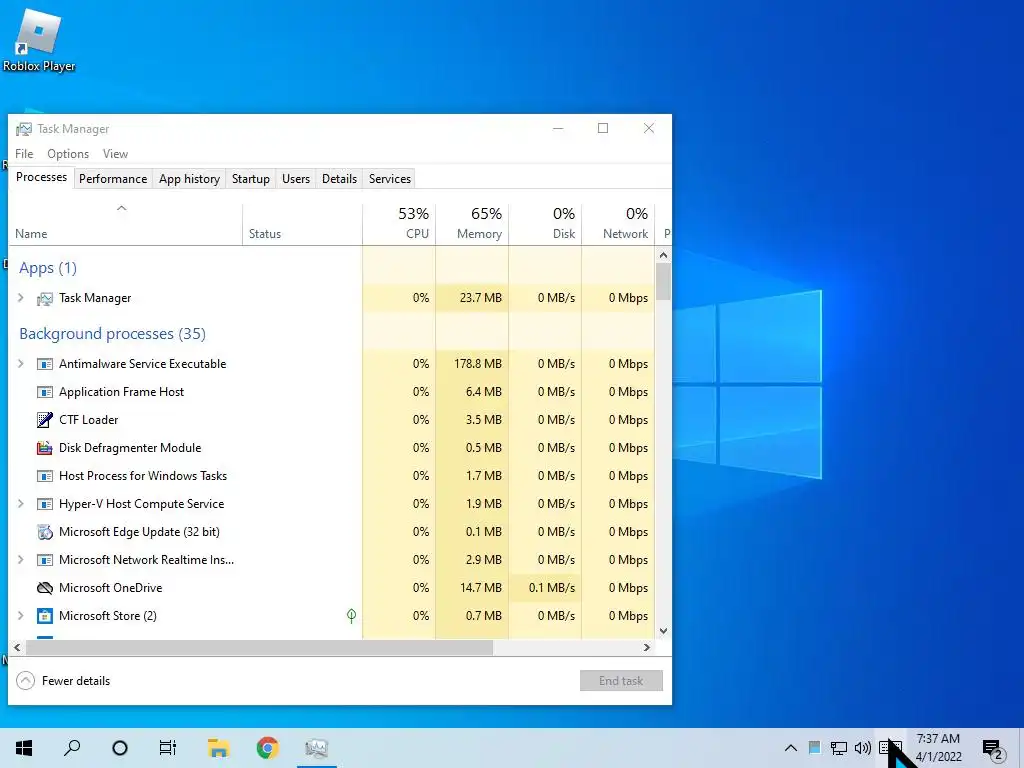Click the Background processes (35) heading
This screenshot has width=1024, height=768.
[x=112, y=334]
